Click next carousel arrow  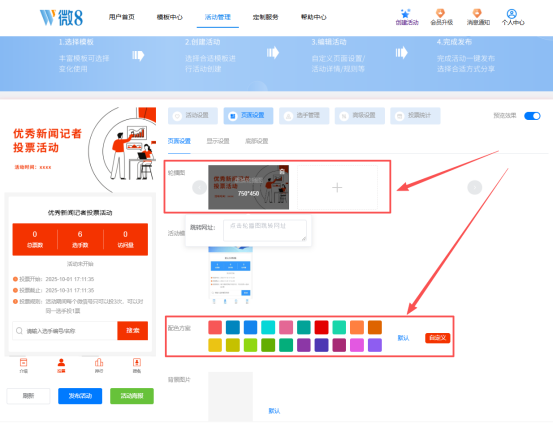(475, 187)
